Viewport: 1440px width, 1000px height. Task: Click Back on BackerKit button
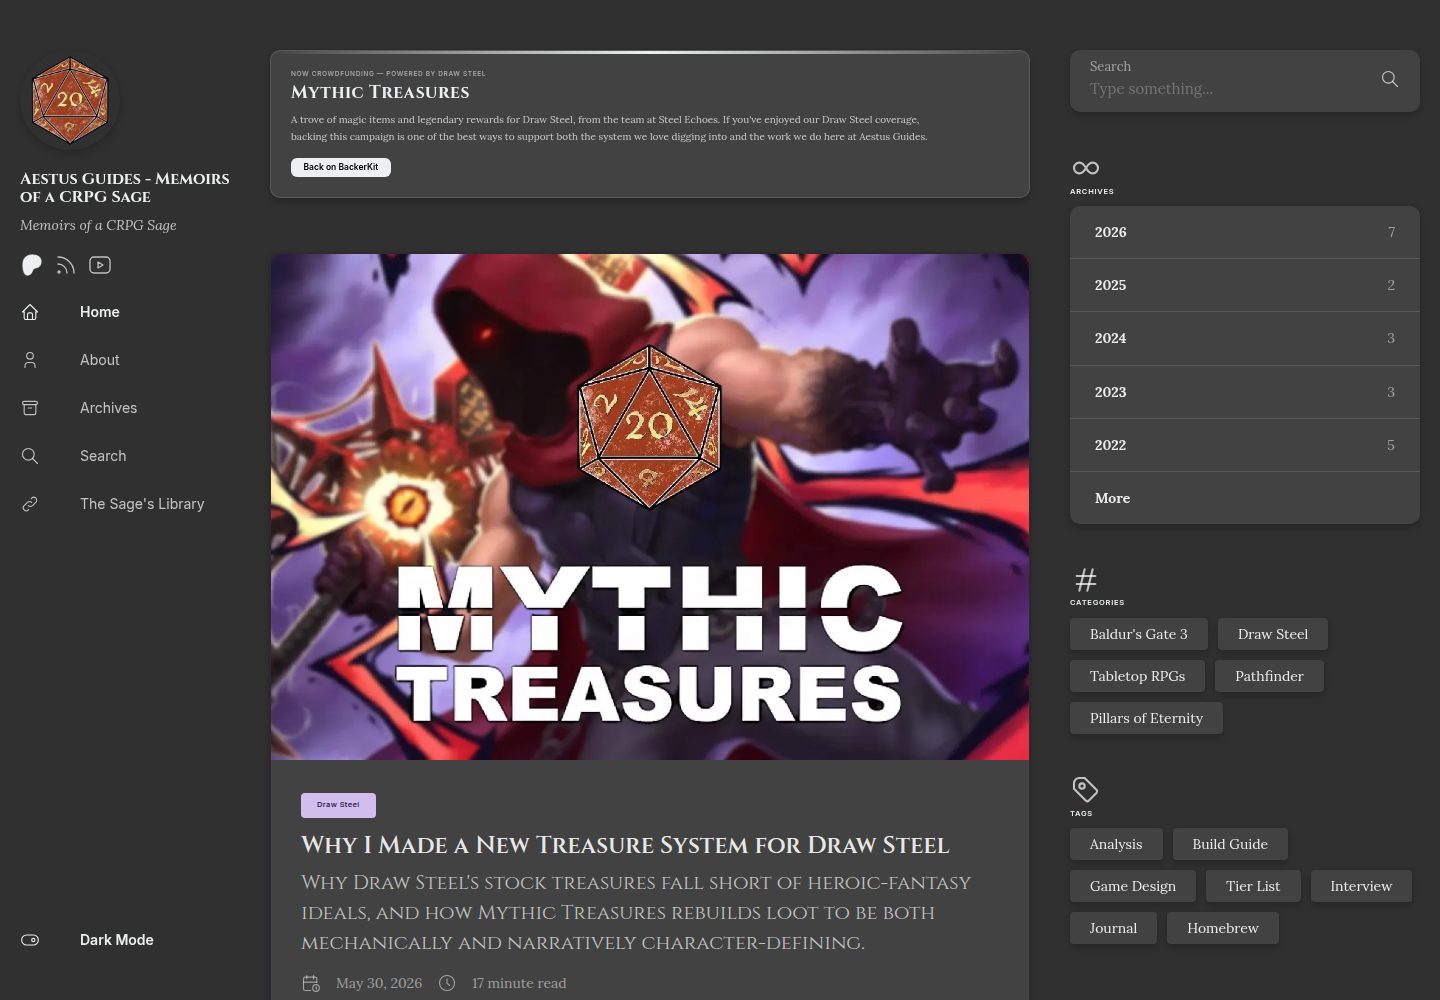[341, 167]
